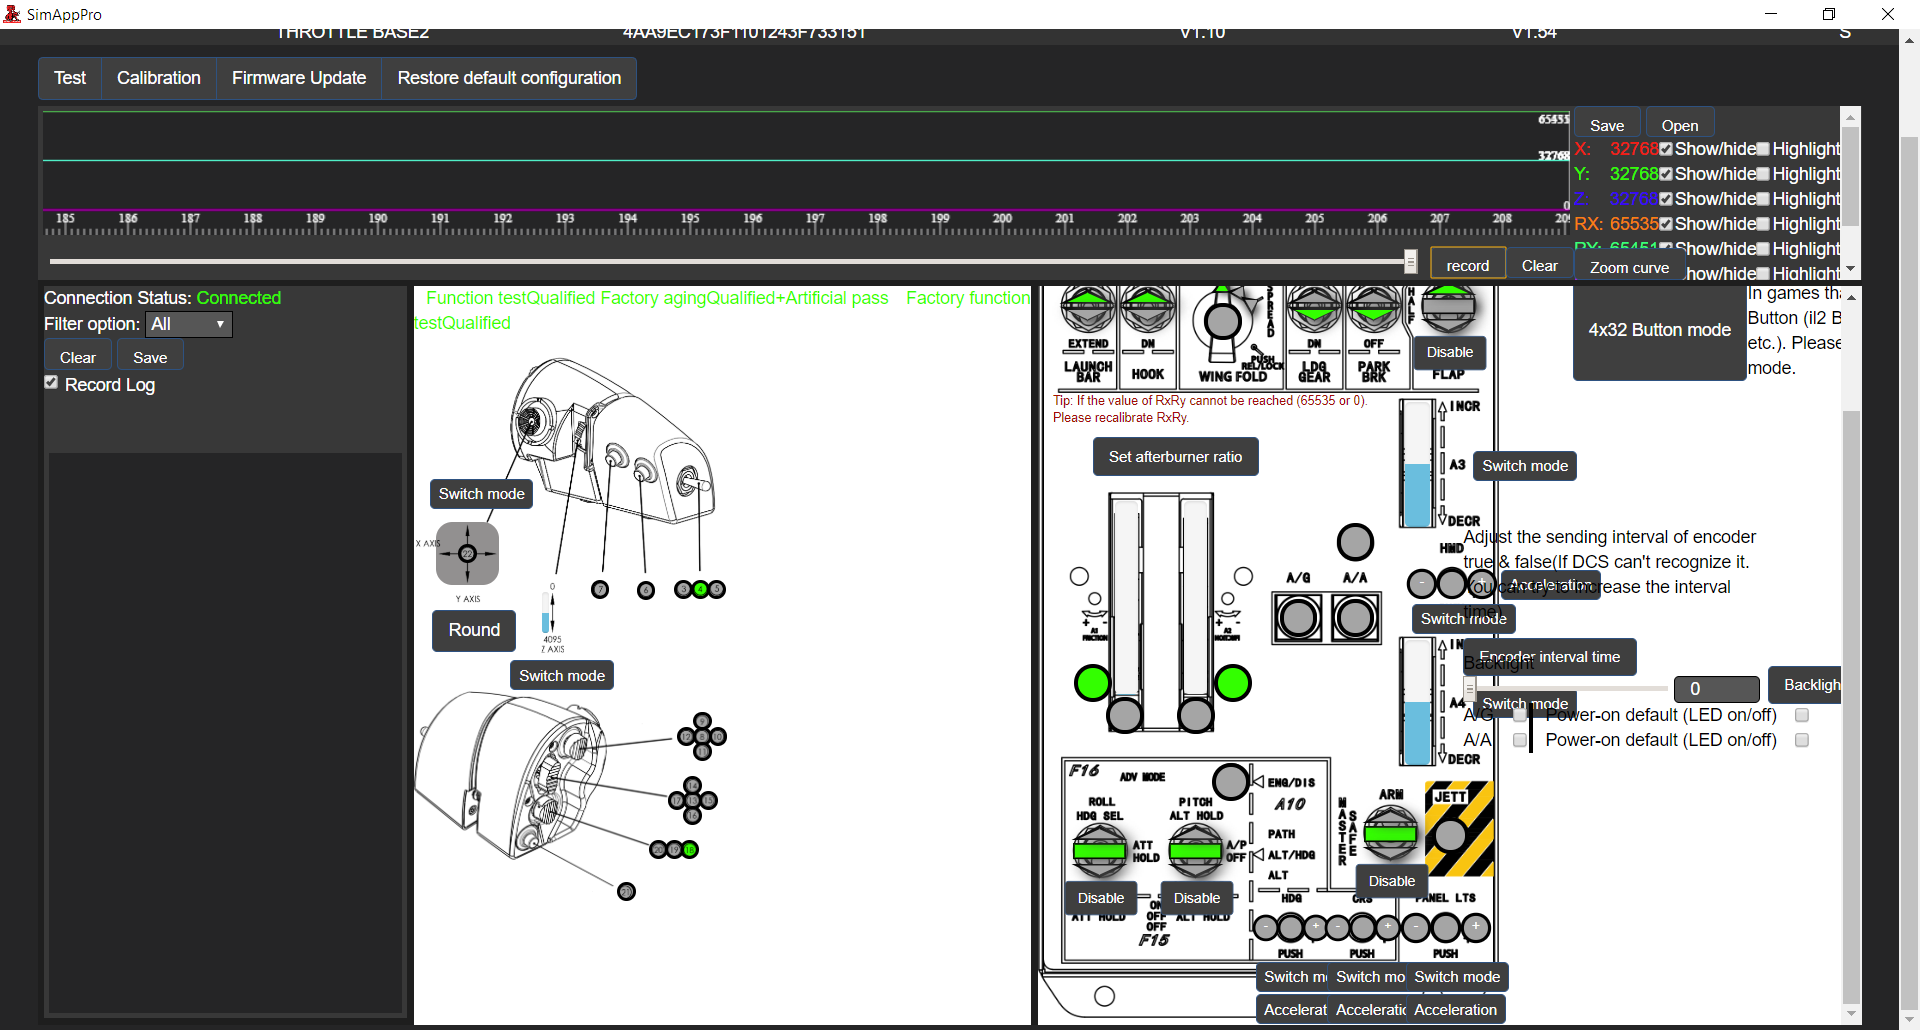Screen dimensions: 1920x1030
Task: Click the CRS encoder push knob
Action: click(x=1363, y=928)
